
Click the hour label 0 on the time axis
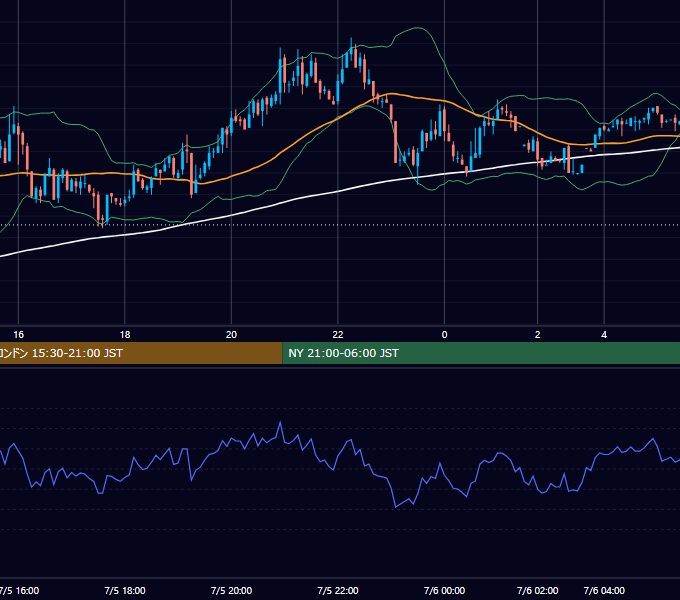click(x=444, y=335)
